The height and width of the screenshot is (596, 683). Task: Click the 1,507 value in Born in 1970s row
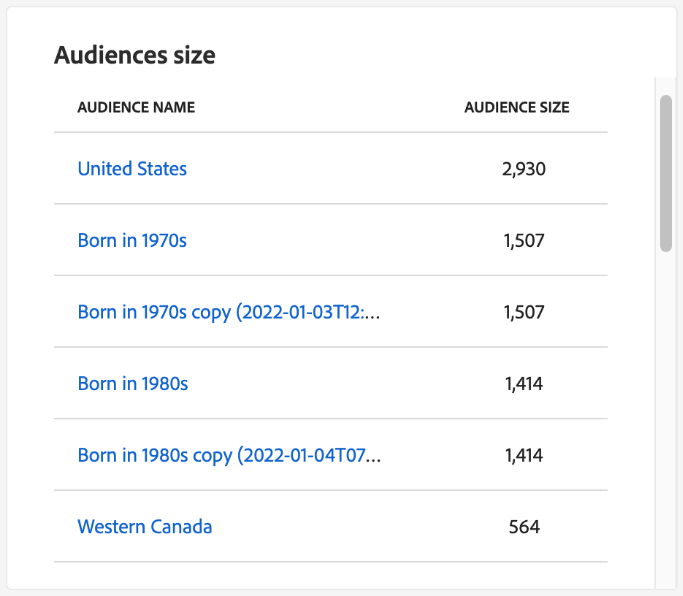coord(524,241)
